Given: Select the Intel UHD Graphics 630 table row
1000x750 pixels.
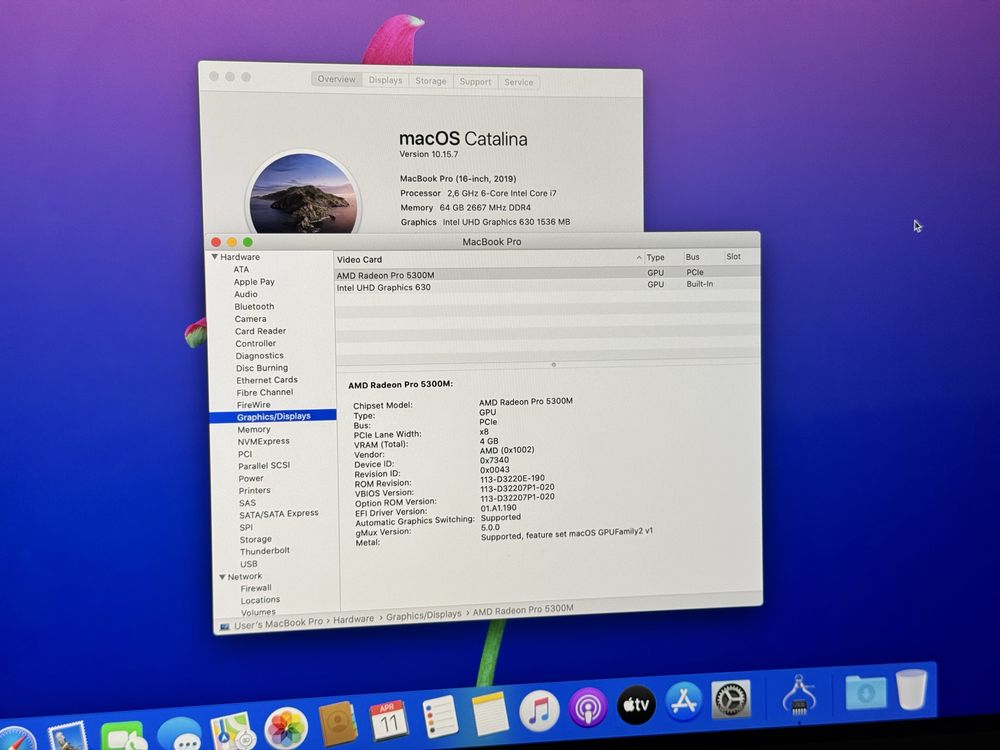Looking at the screenshot, I should [x=547, y=286].
